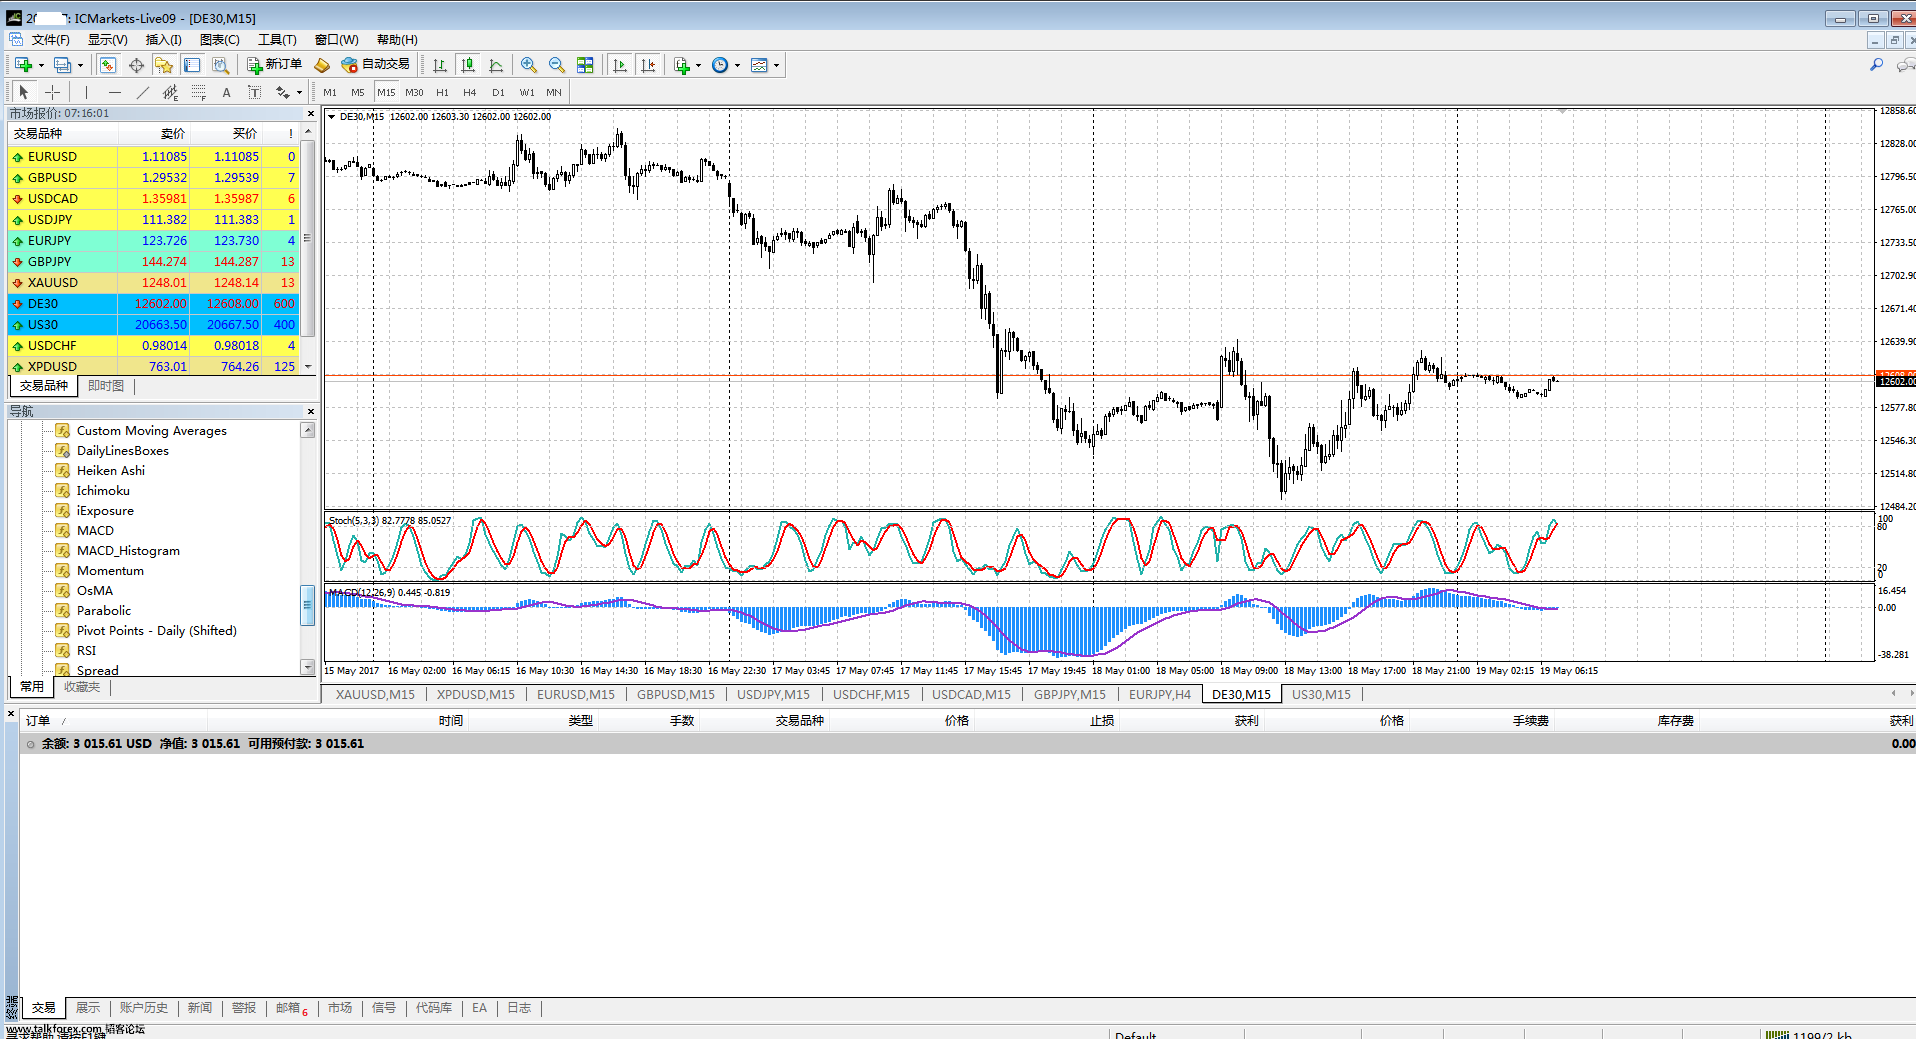Close the Market Watch panel
The image size is (1916, 1039).
tap(311, 114)
